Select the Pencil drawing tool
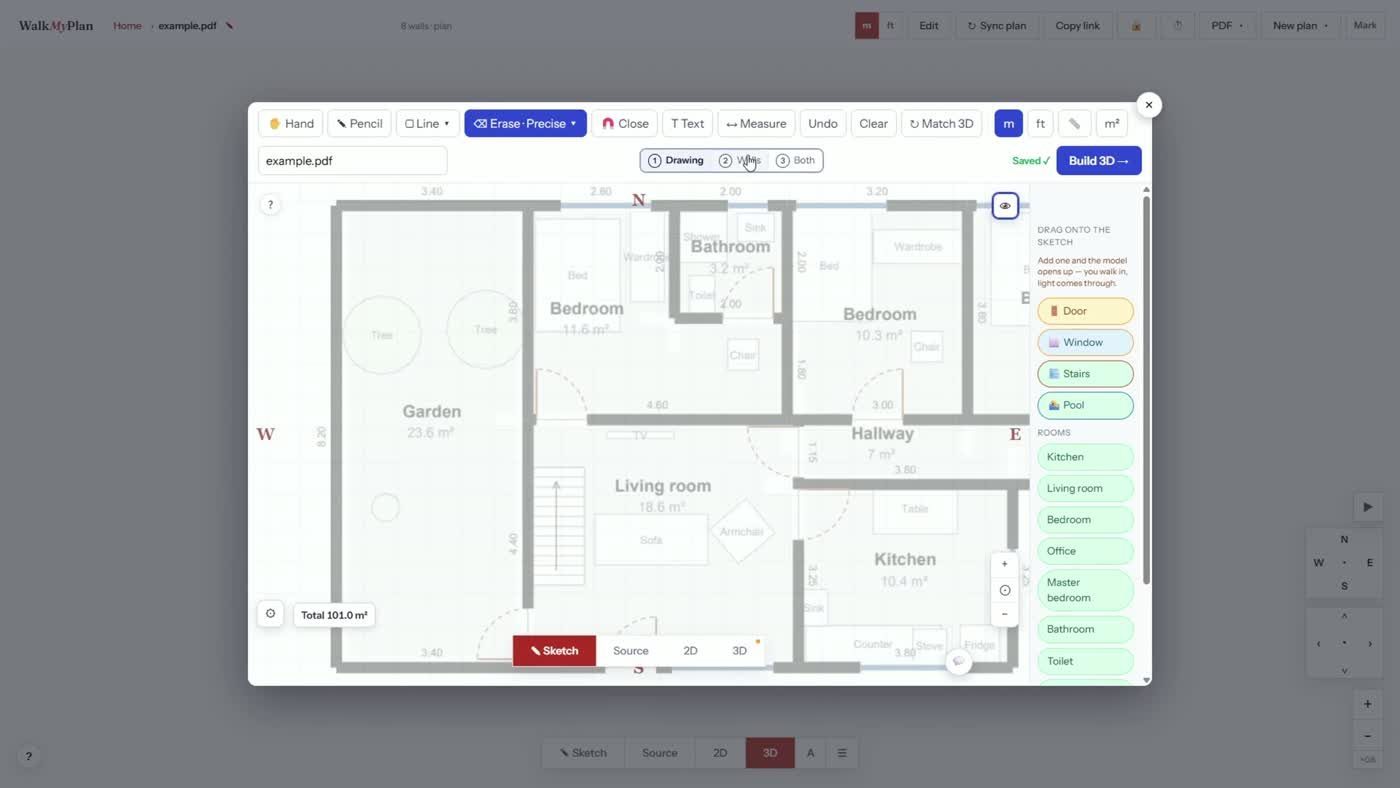The image size is (1400, 788). (x=359, y=123)
